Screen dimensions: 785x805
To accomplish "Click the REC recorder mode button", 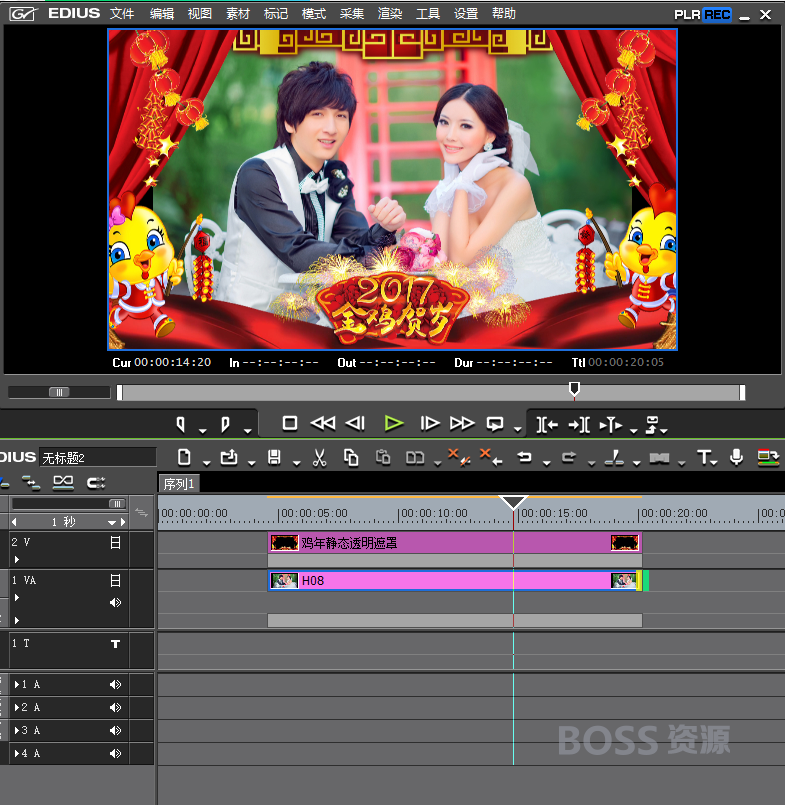I will tap(717, 15).
